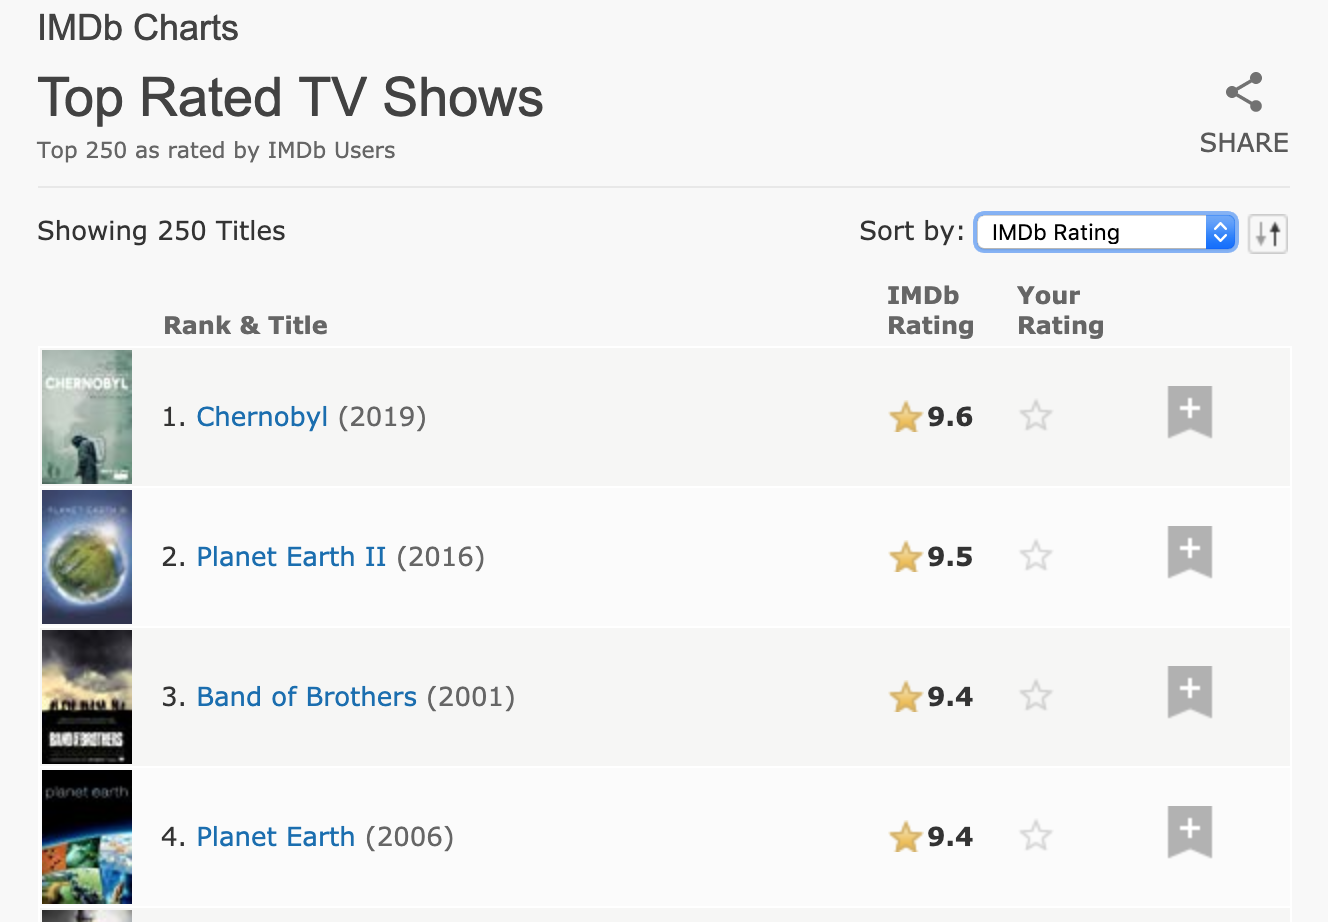1328x922 pixels.
Task: Open the Band of Brothers title link
Action: 306,697
